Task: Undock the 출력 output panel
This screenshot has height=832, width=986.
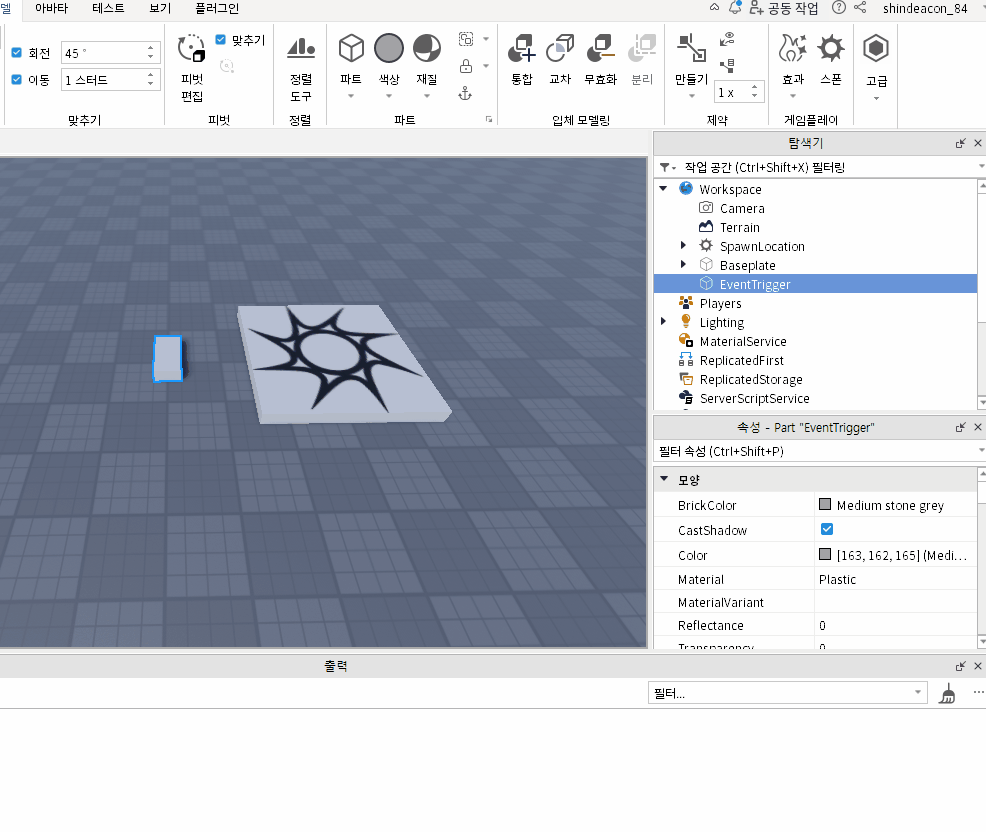Action: coord(960,666)
